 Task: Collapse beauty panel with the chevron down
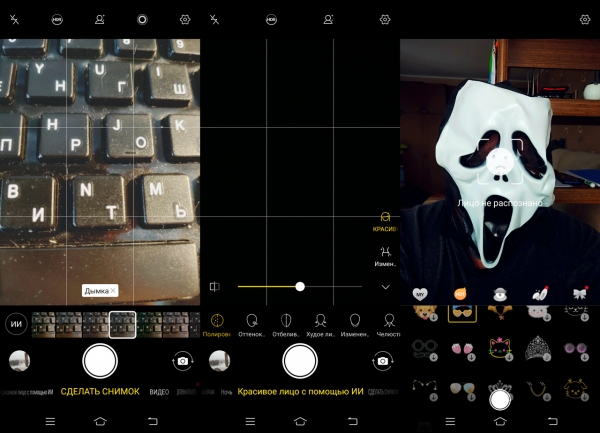point(385,287)
